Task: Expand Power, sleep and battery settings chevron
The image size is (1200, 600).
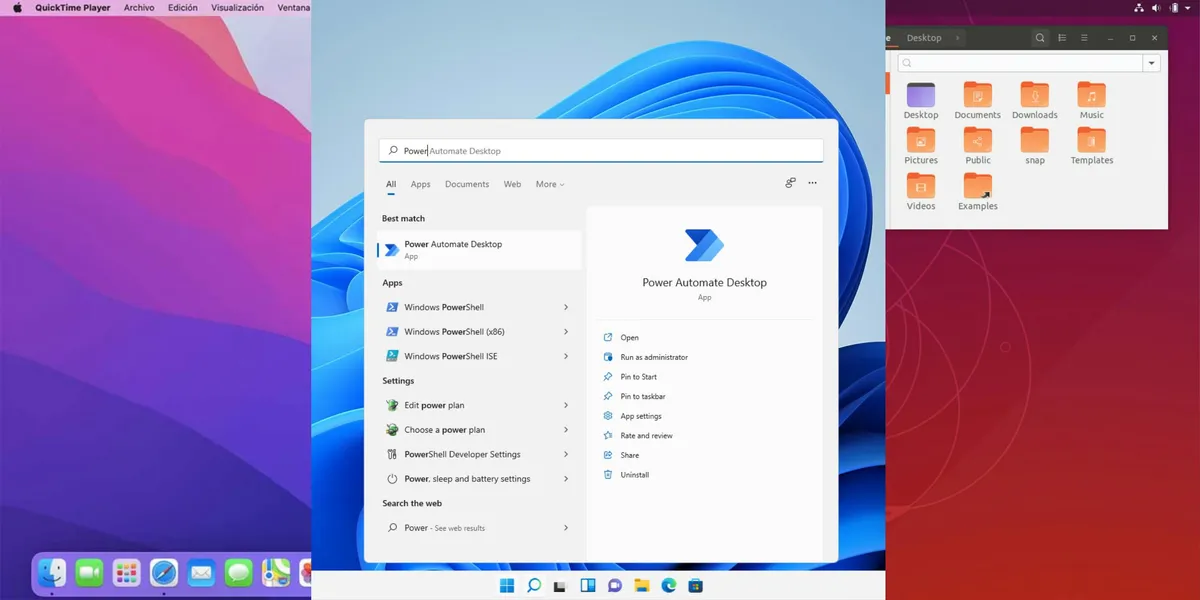Action: (x=566, y=479)
